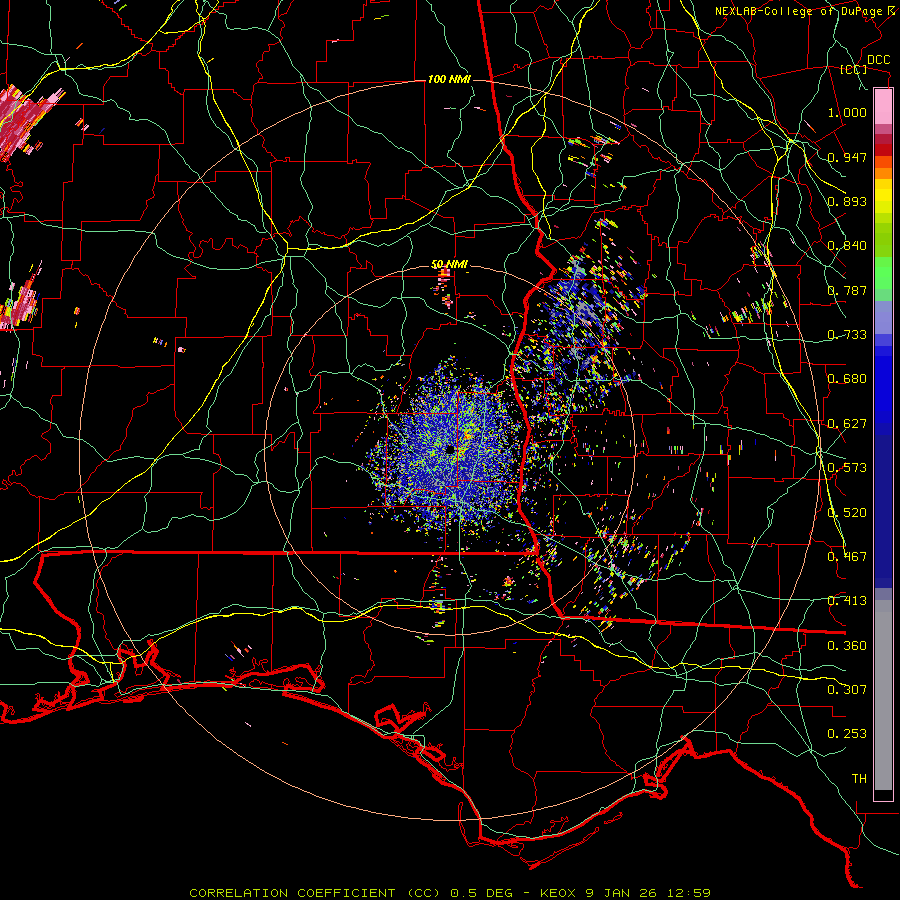900x900 pixels.
Task: Click the 100 NMI range ring label
Action: click(449, 79)
